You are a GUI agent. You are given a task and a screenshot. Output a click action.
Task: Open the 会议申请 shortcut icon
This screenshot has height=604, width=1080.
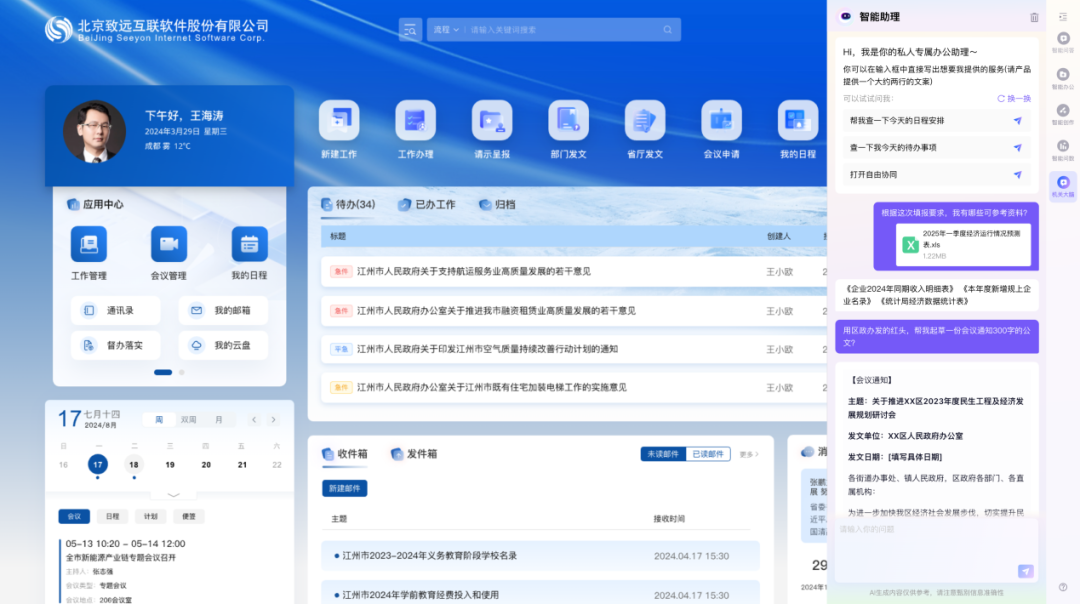tap(721, 121)
